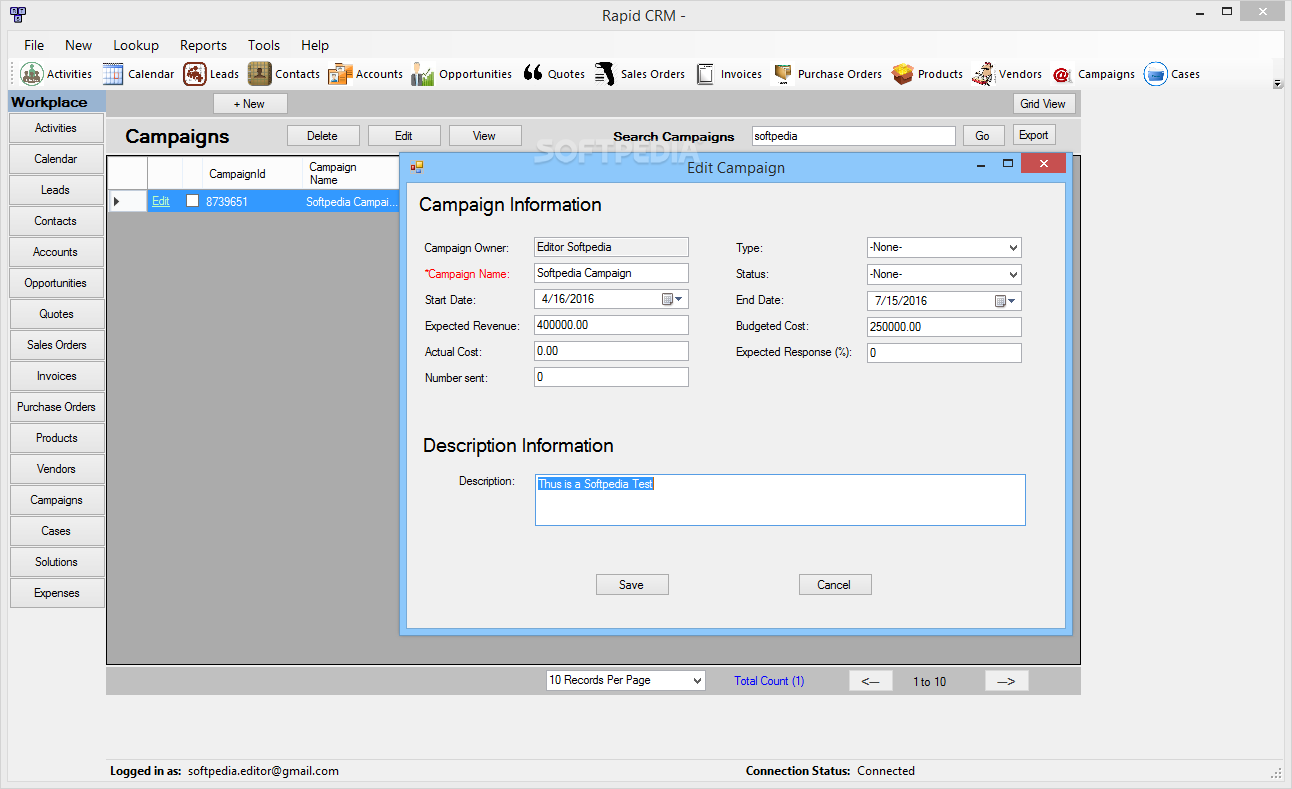
Task: Open Products via the toolbar box icon
Action: click(x=903, y=74)
